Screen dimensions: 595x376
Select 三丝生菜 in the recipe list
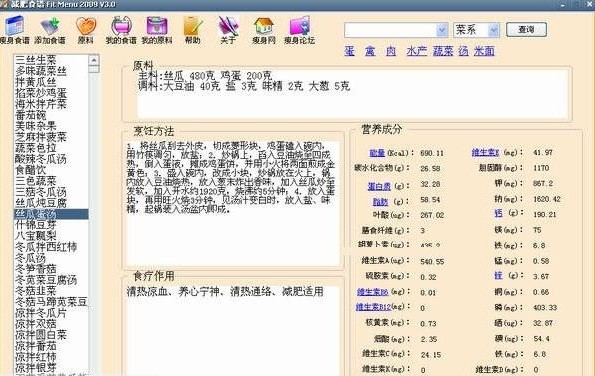coord(51,60)
